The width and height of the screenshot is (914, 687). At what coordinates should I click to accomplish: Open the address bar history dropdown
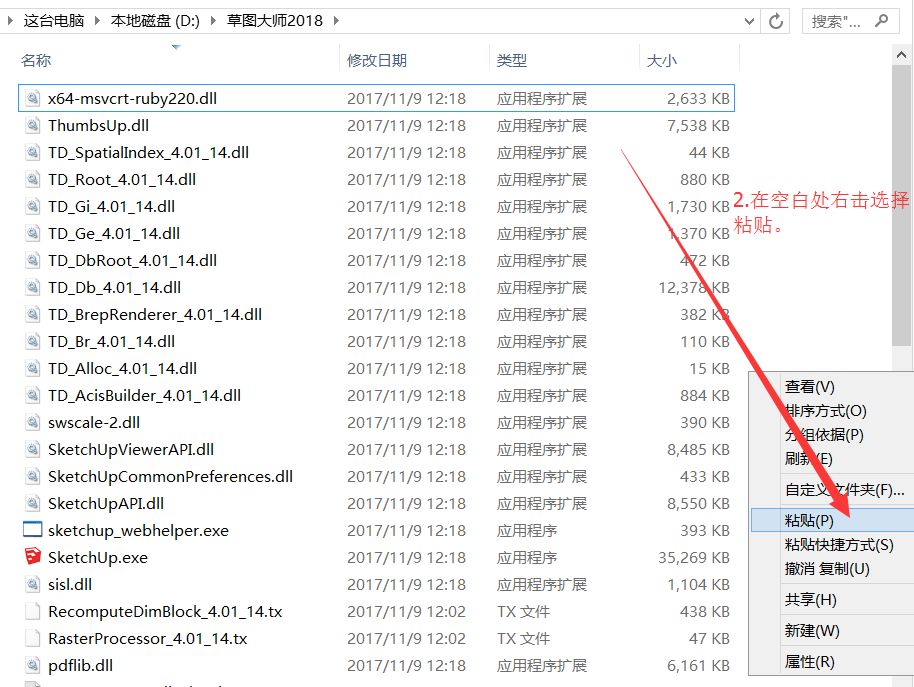tap(749, 20)
